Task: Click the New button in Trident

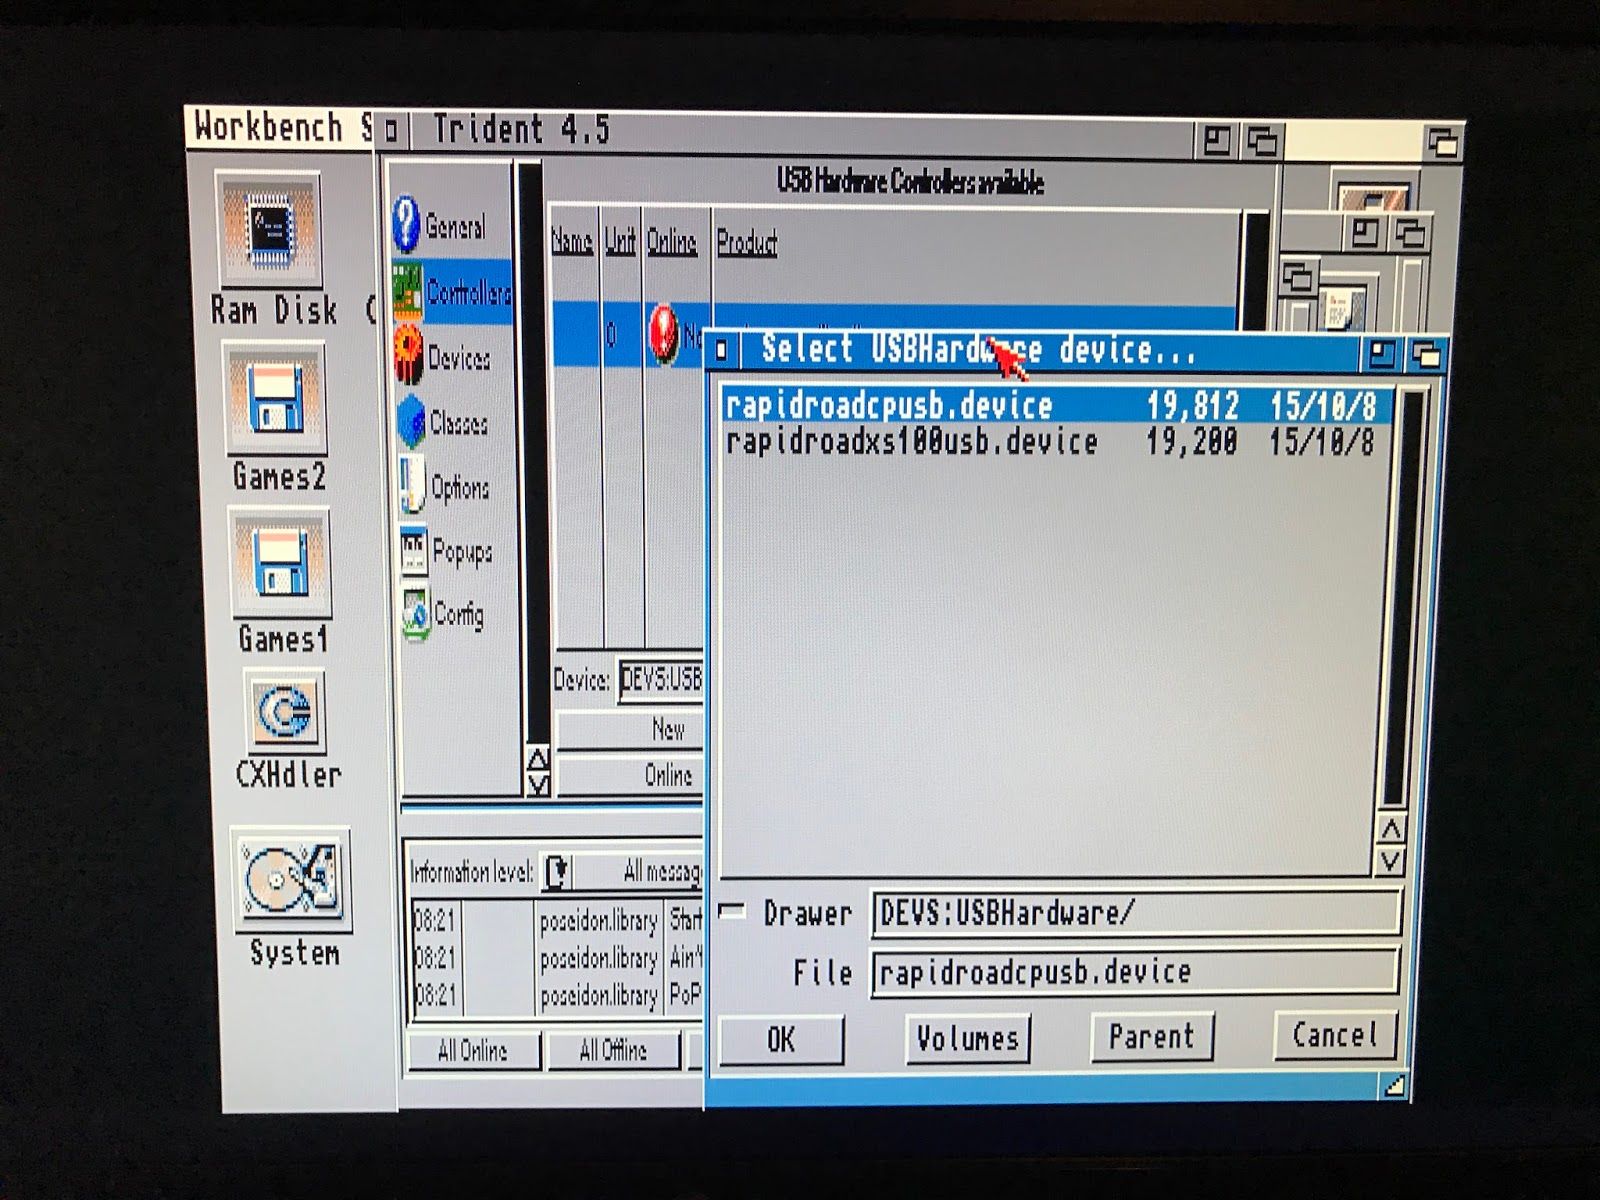Action: tap(631, 730)
